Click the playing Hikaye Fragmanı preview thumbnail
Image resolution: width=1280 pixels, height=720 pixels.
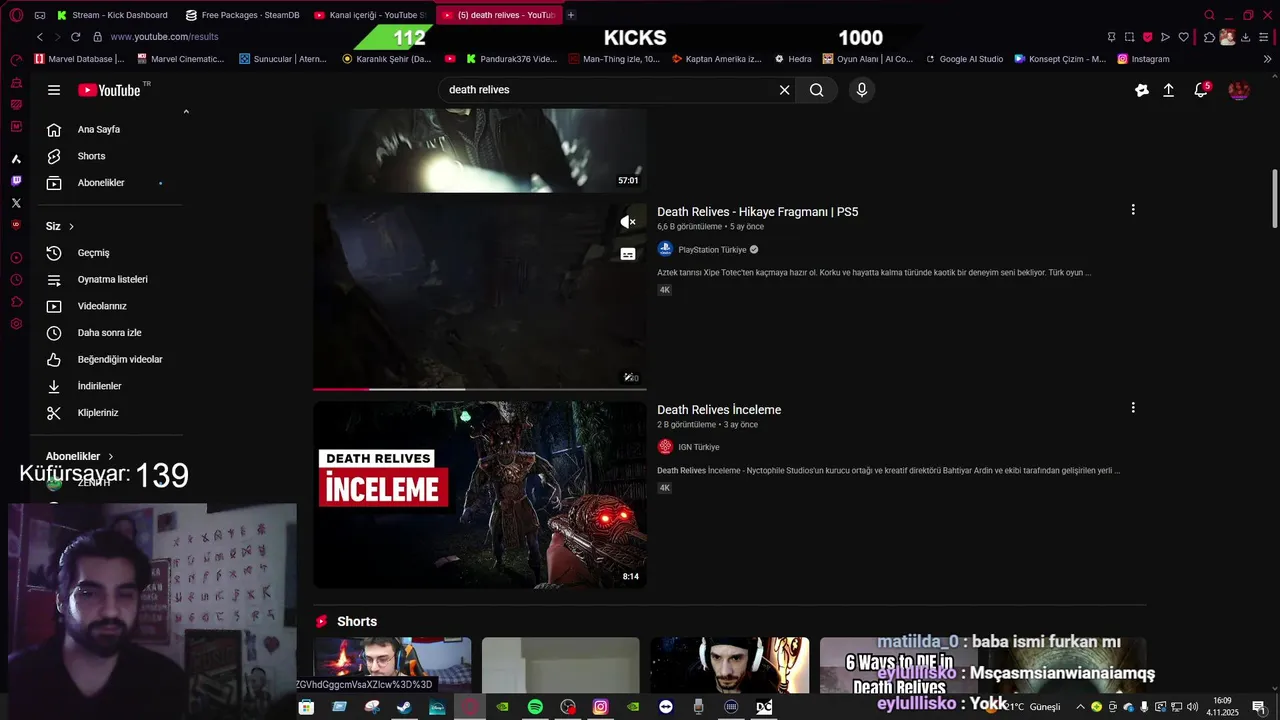click(480, 297)
